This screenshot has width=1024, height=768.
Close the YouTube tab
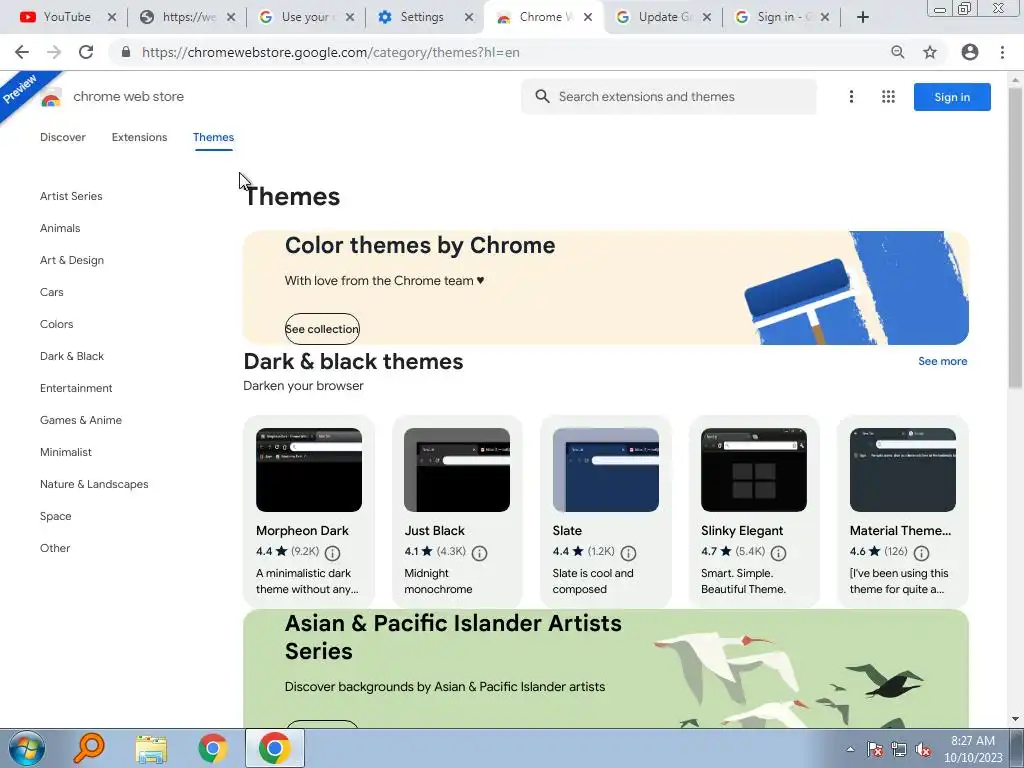tap(112, 17)
